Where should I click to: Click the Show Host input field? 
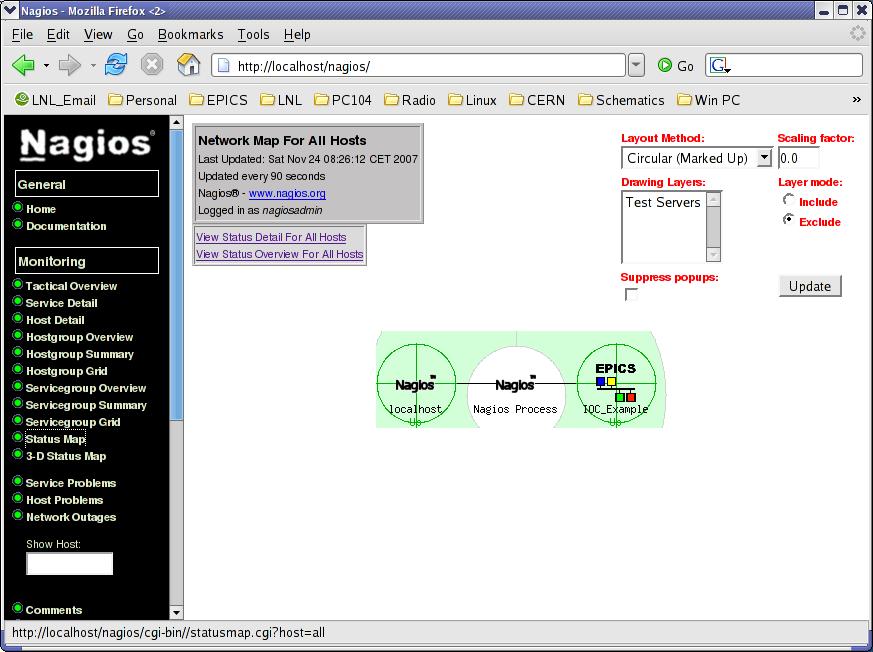pos(69,563)
